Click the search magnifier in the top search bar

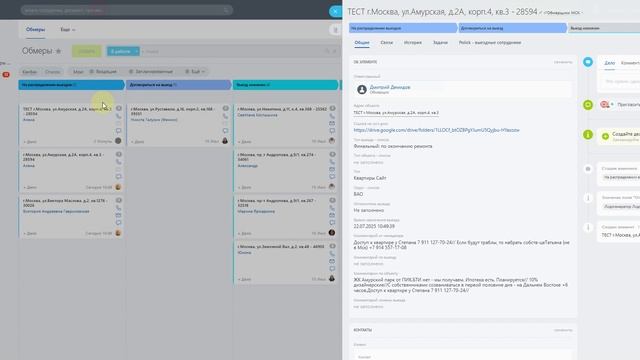226,10
